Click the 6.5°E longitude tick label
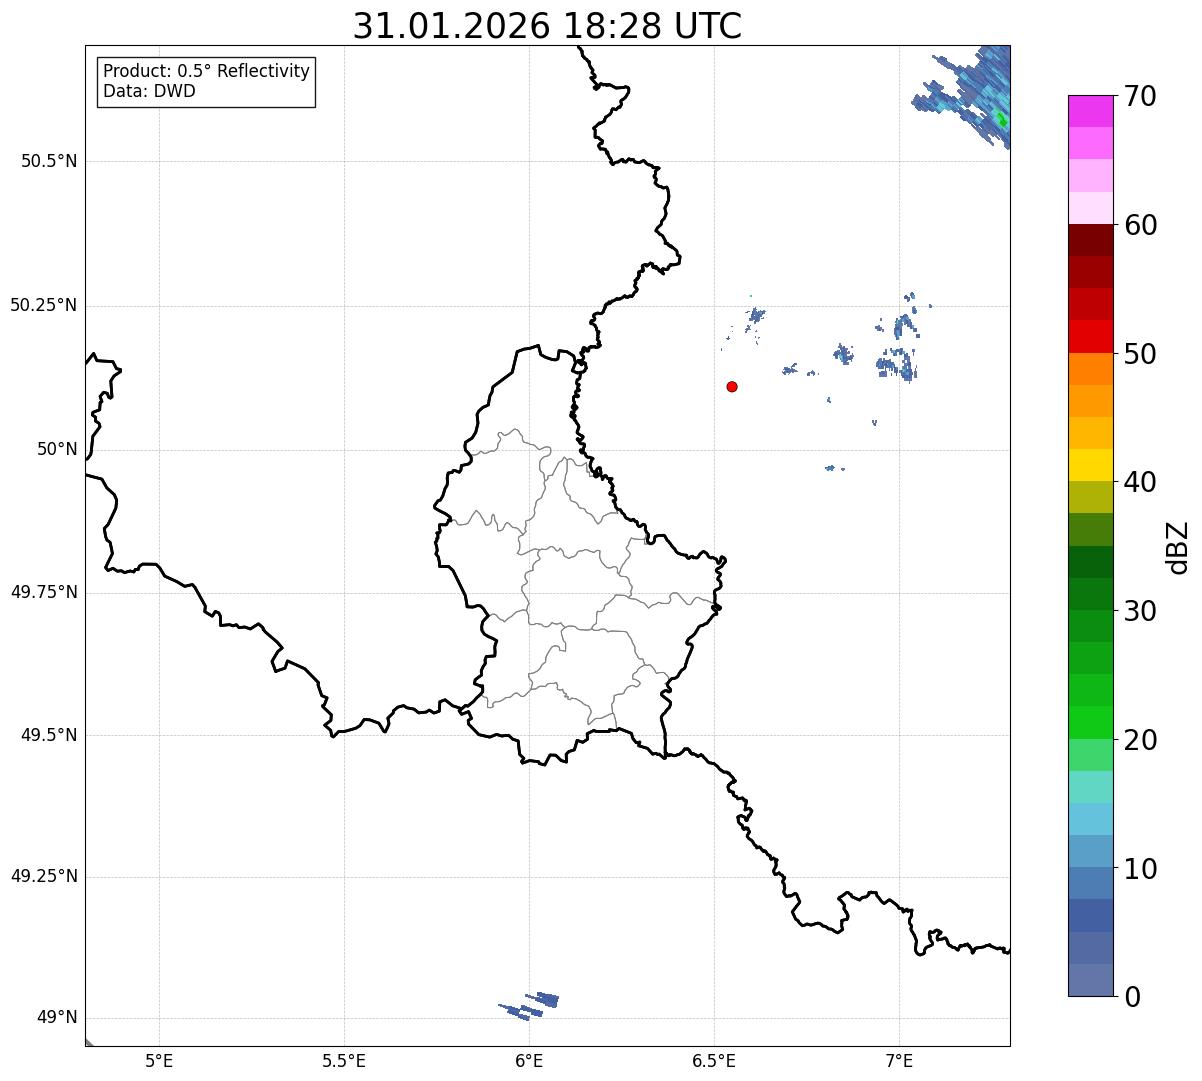Image resolution: width=1202 pixels, height=1081 pixels. tap(714, 1061)
